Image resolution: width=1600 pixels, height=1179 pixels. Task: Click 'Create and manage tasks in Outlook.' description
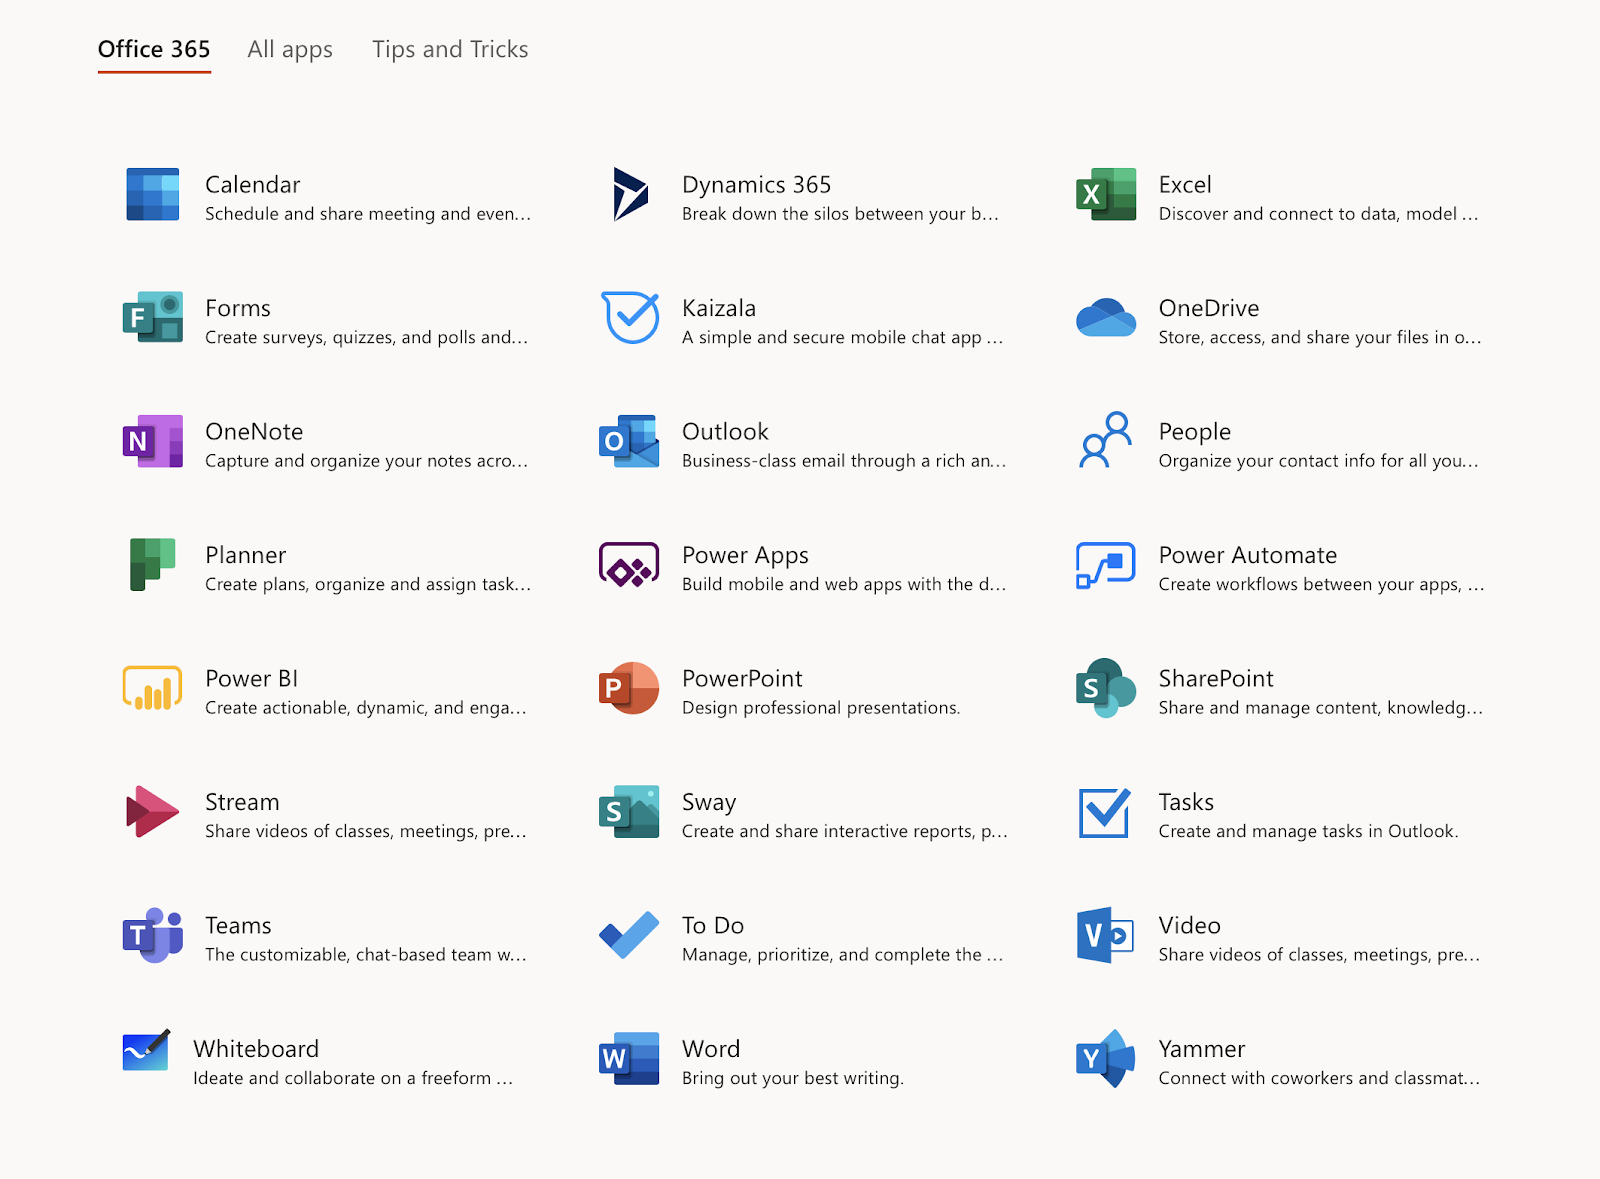click(1308, 832)
